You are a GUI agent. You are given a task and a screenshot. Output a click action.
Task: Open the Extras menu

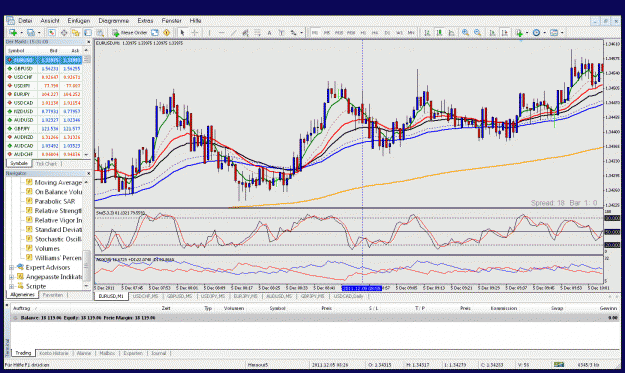click(145, 21)
